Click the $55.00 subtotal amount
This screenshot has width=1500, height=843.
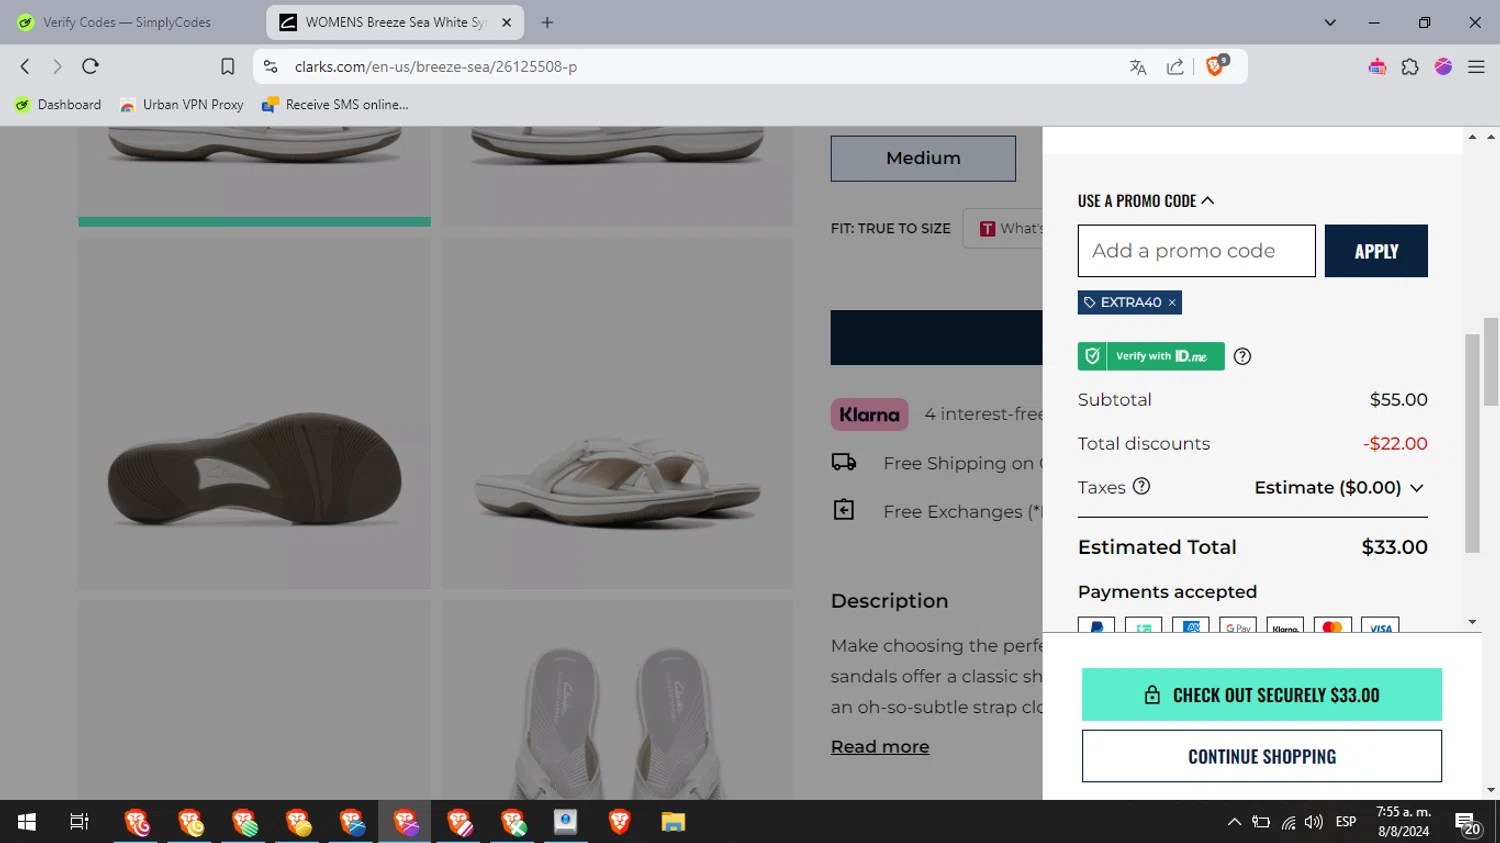coord(1398,399)
